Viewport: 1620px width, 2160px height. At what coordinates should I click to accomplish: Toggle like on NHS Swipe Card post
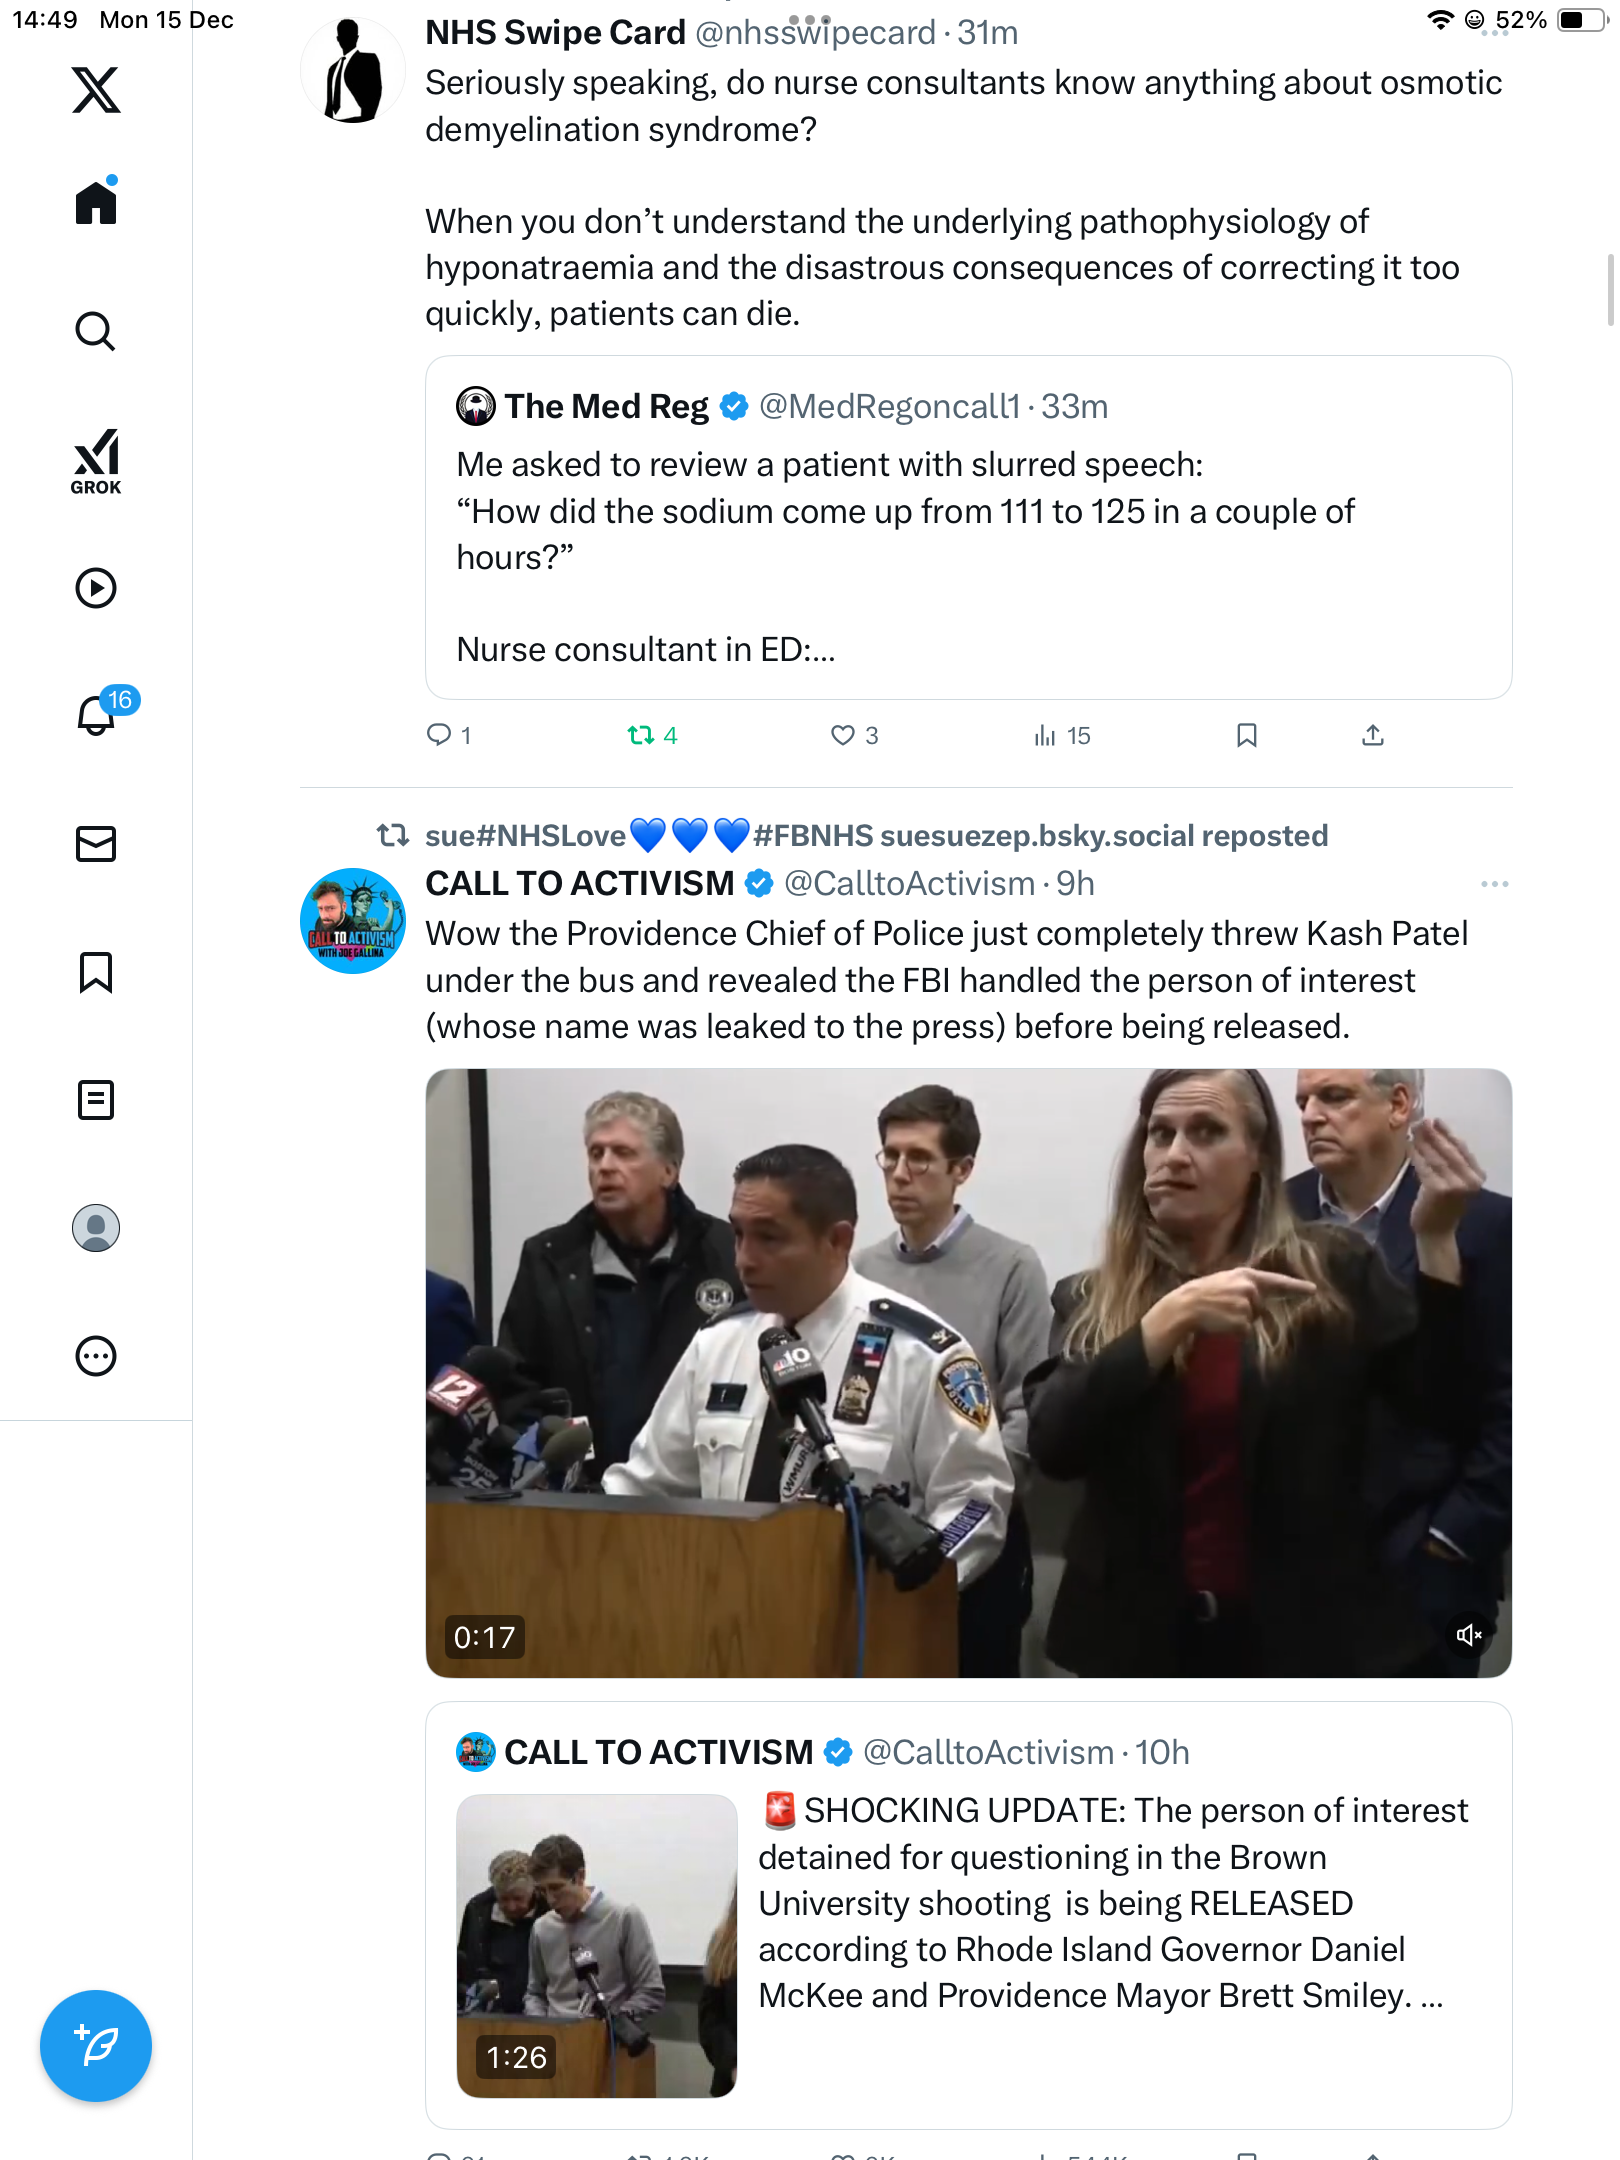843,736
